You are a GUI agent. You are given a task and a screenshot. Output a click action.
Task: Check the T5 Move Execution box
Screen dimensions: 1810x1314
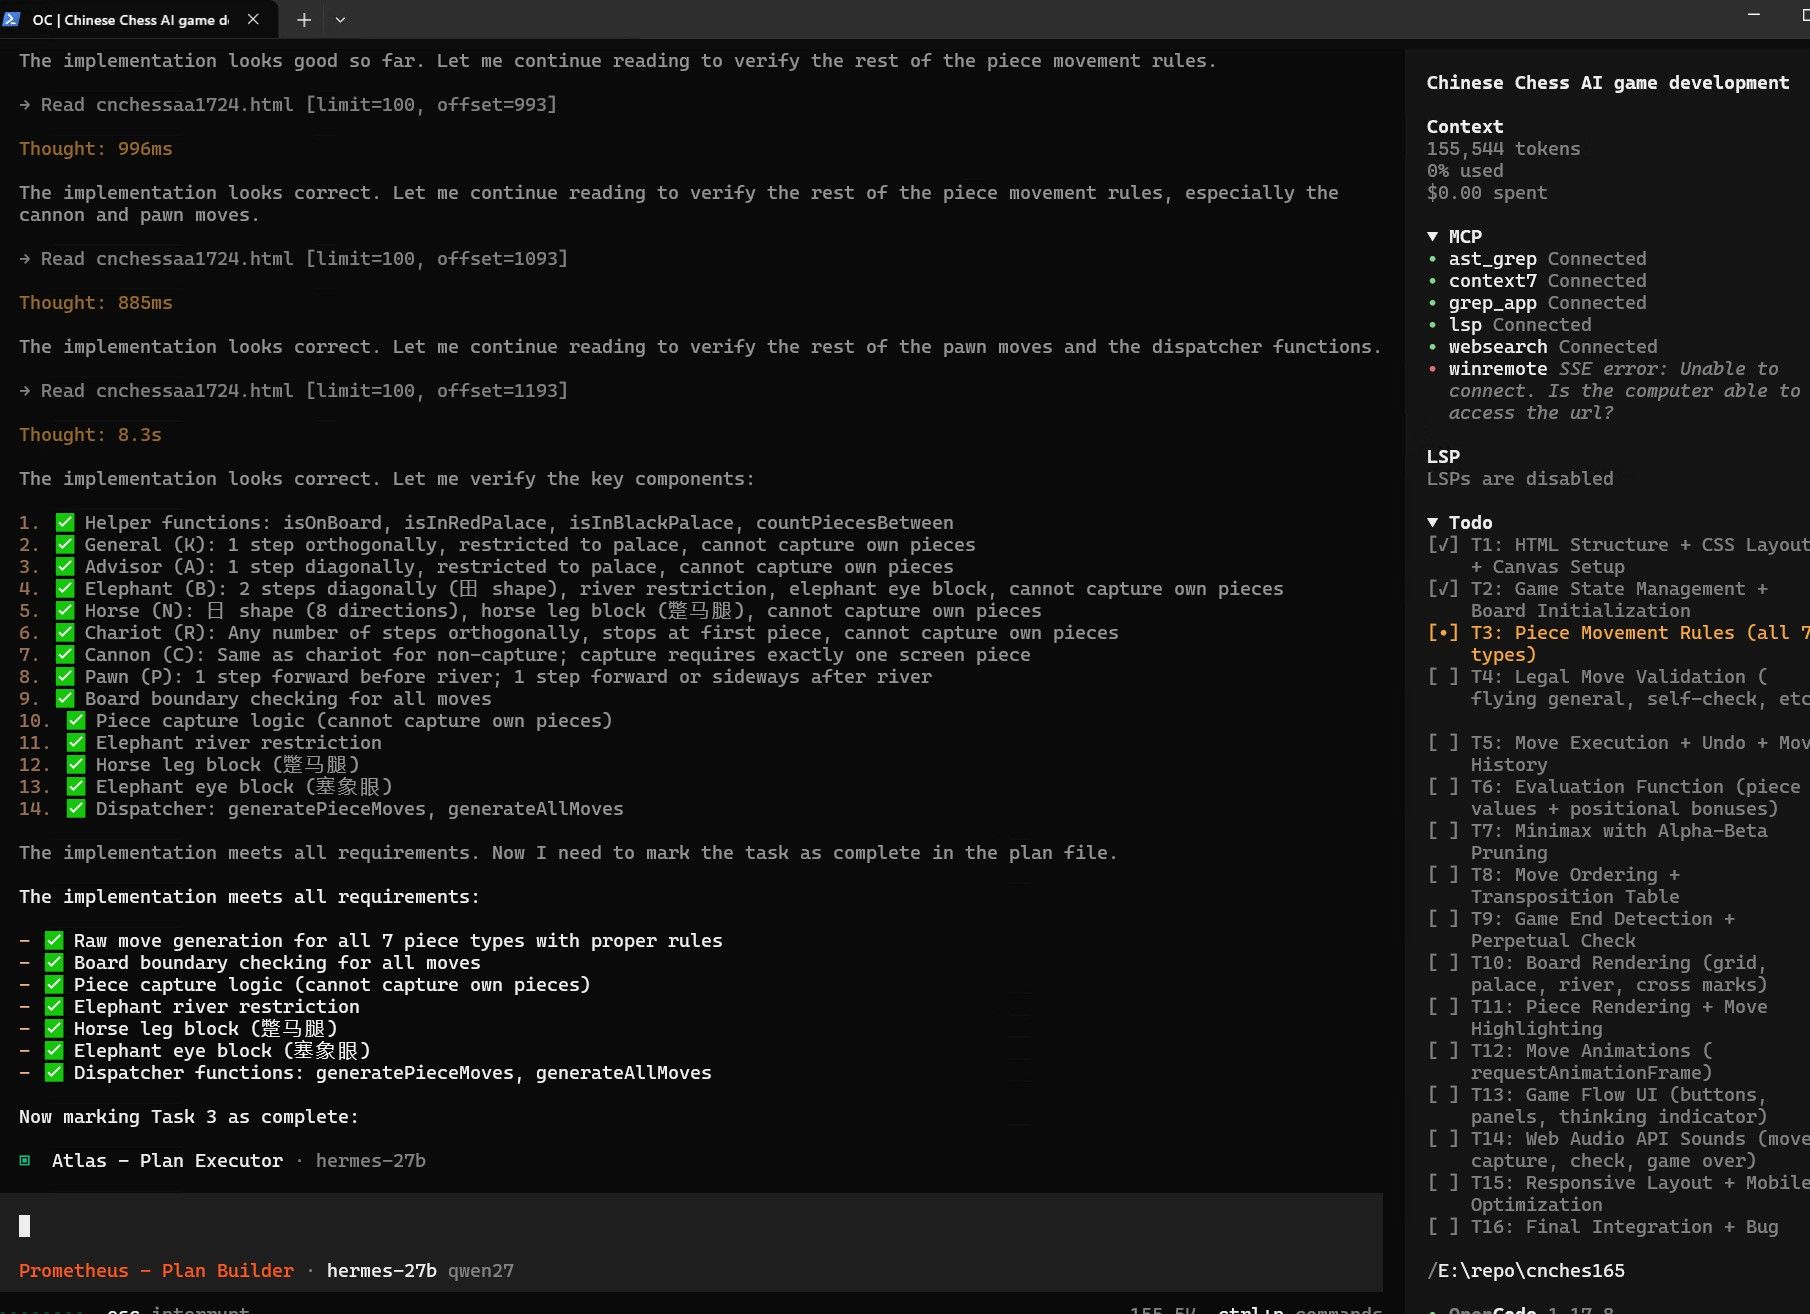point(1443,743)
